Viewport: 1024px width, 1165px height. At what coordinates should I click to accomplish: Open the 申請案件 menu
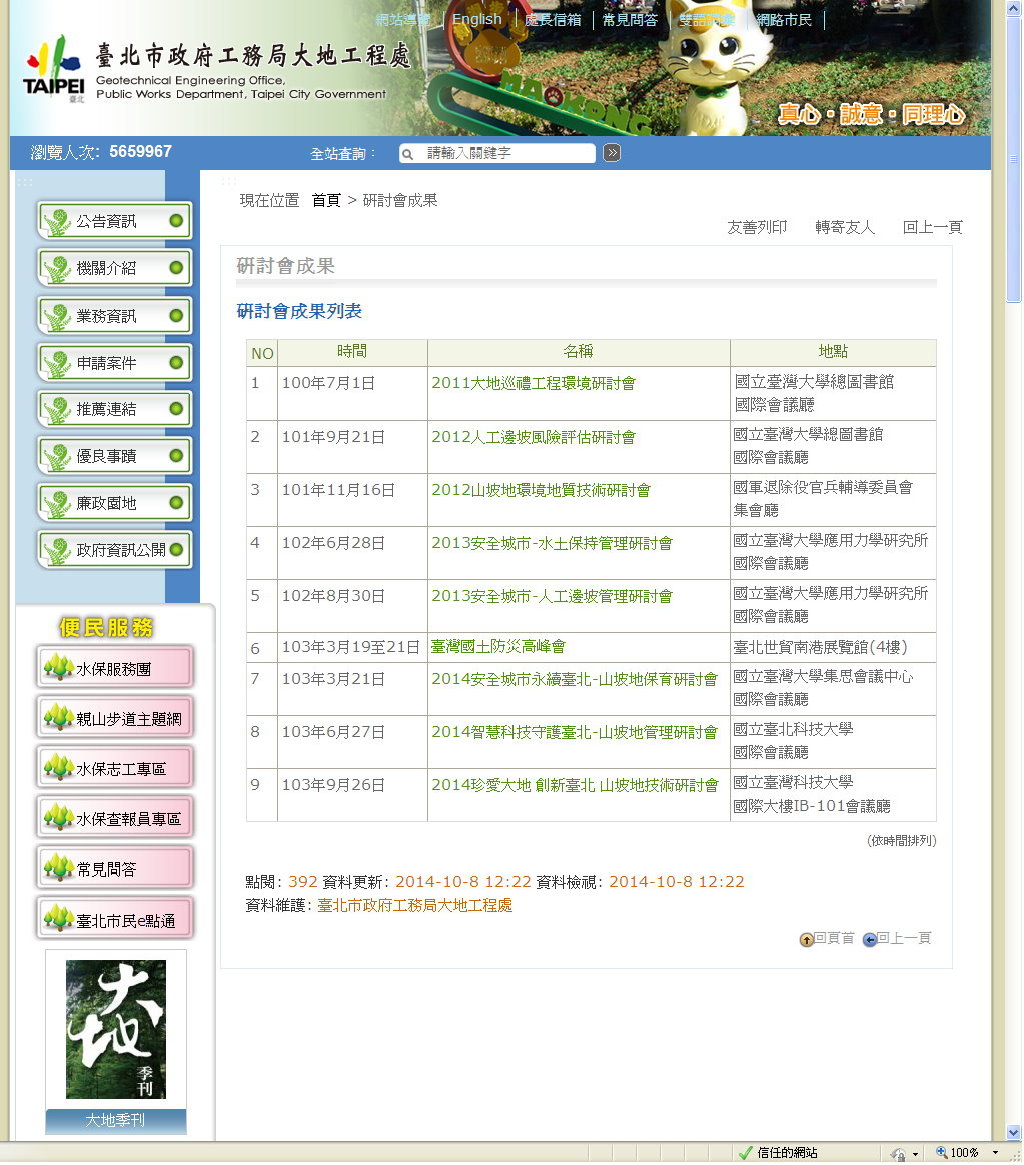click(114, 363)
